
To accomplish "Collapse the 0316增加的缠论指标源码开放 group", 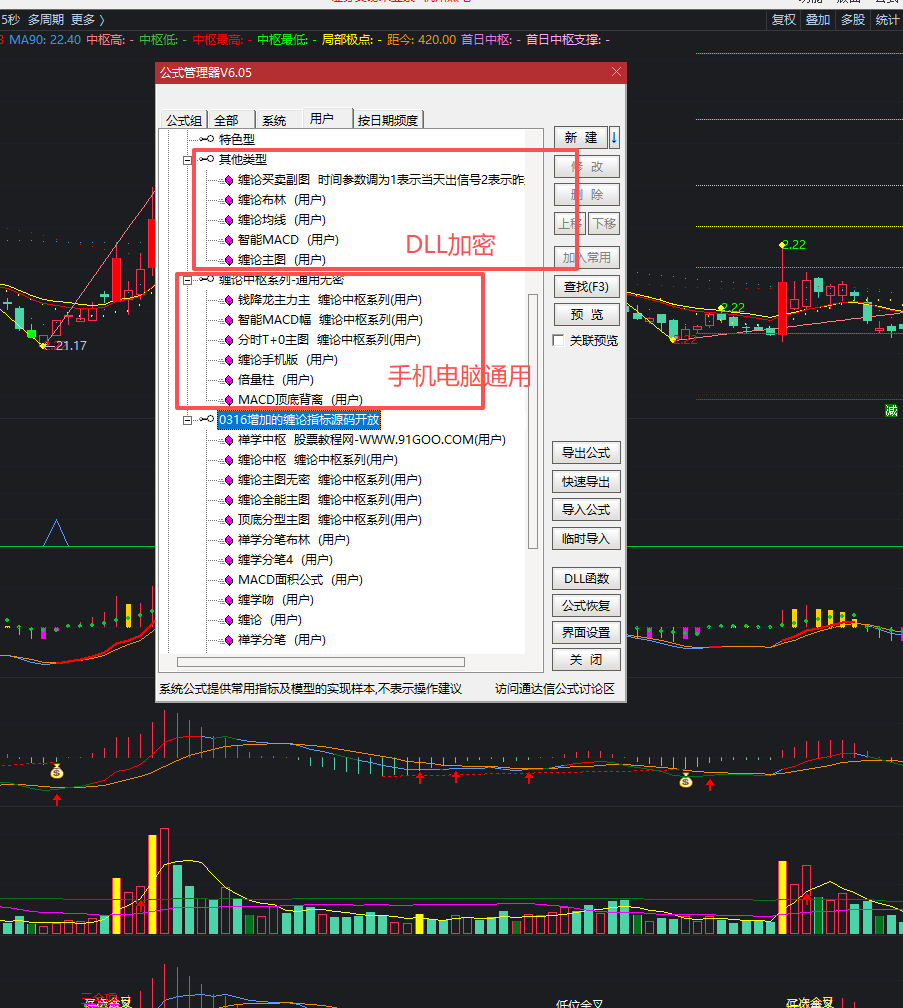I will pyautogui.click(x=187, y=420).
